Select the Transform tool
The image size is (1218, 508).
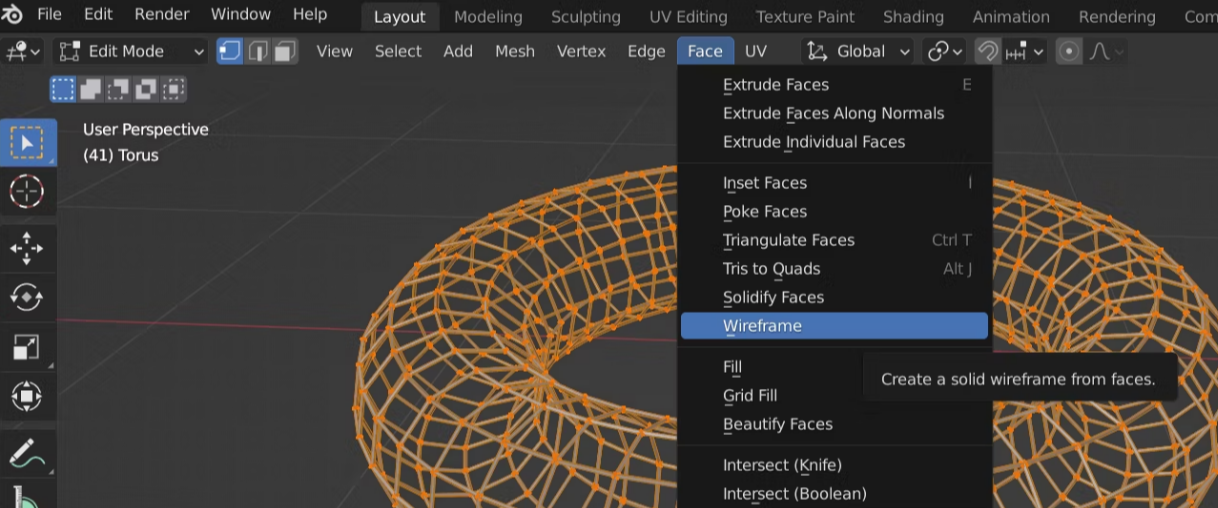27,395
